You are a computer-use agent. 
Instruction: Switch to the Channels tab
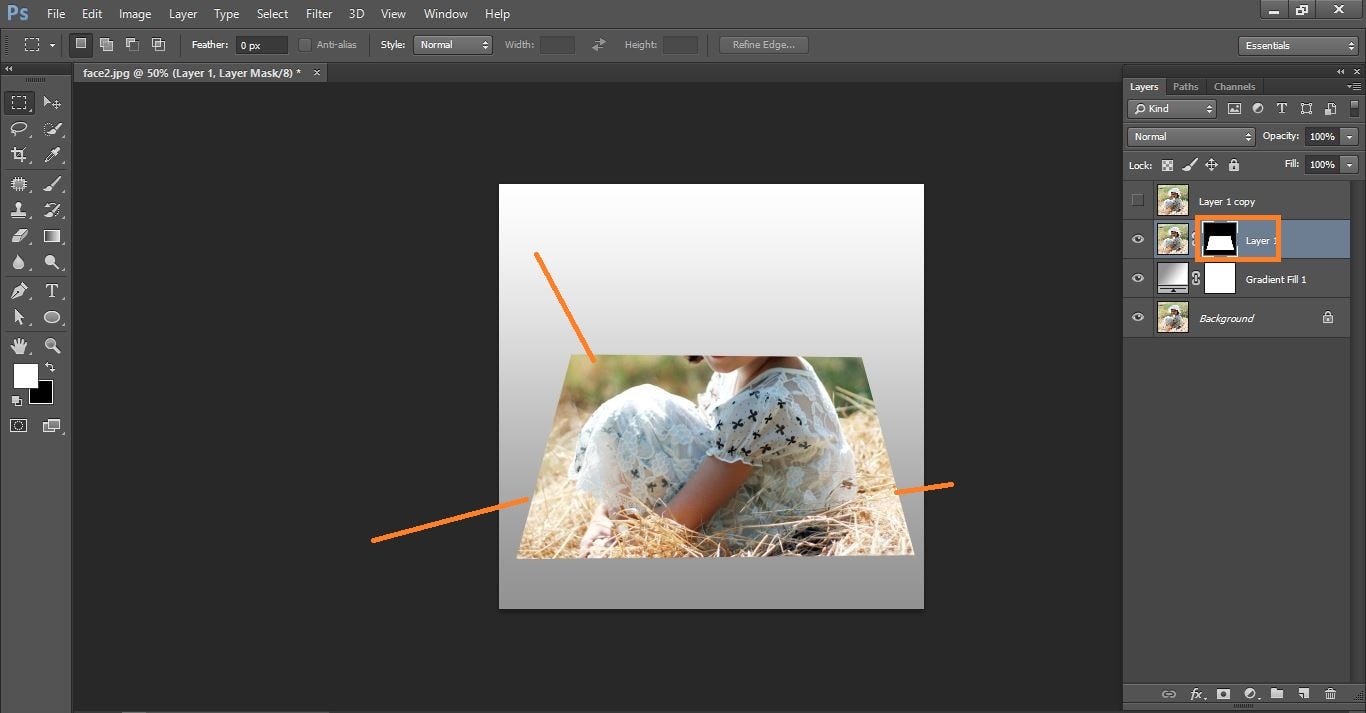pyautogui.click(x=1234, y=87)
